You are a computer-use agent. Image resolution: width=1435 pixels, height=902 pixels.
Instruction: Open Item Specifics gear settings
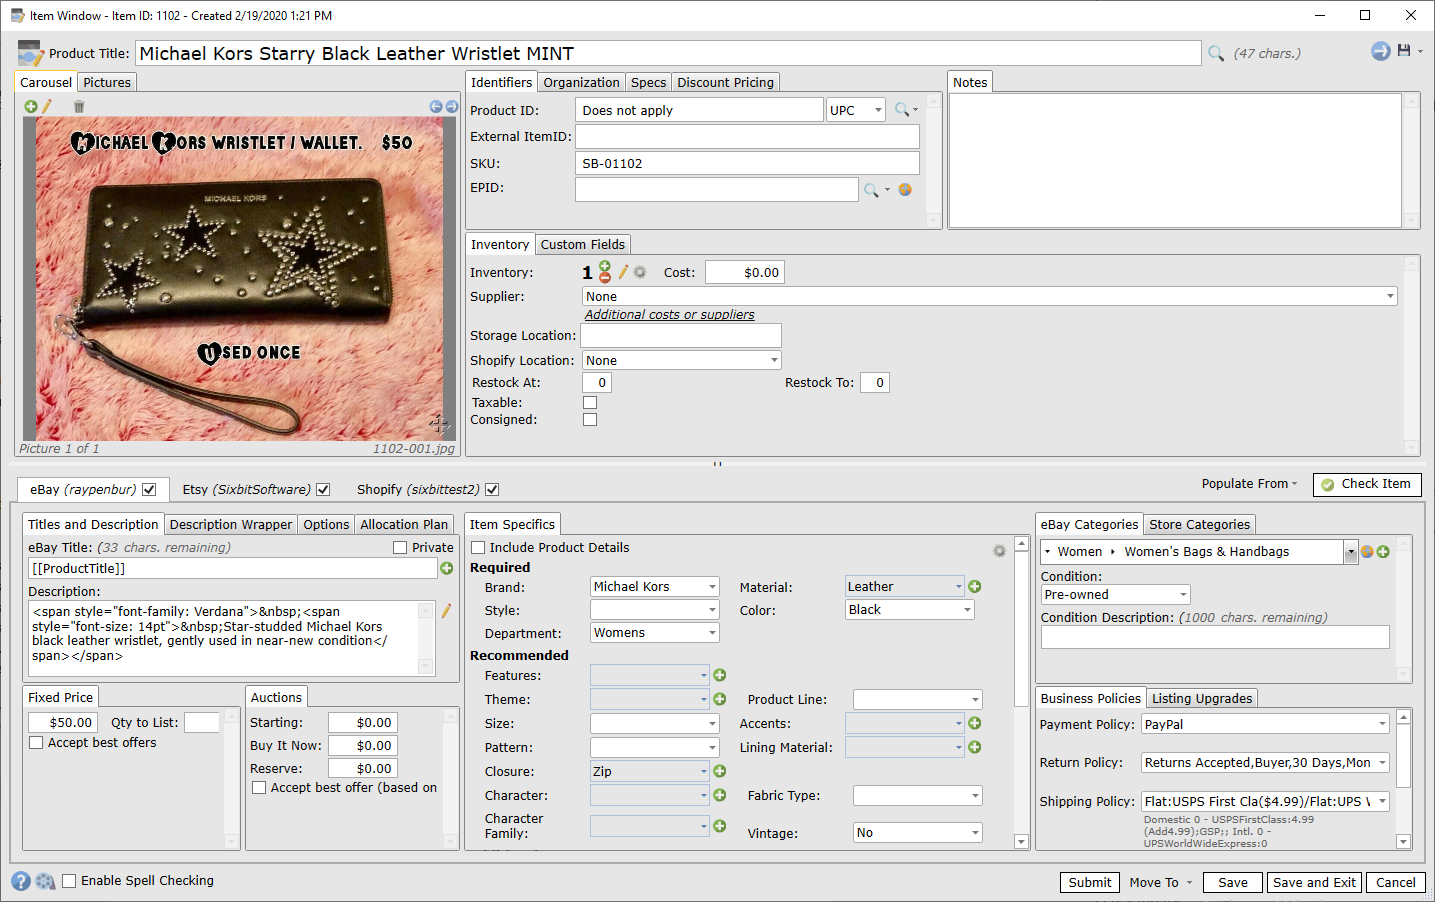999,550
